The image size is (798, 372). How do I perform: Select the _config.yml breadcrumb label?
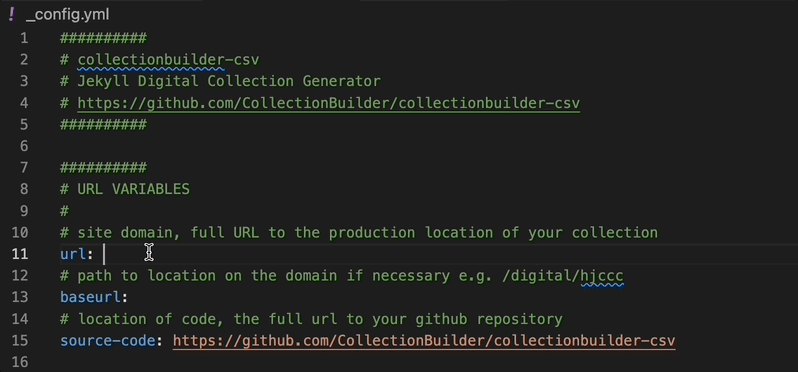[67, 14]
